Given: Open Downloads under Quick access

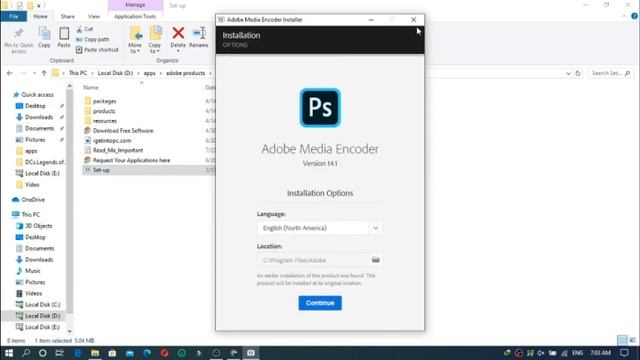Looking at the screenshot, I should pos(39,117).
